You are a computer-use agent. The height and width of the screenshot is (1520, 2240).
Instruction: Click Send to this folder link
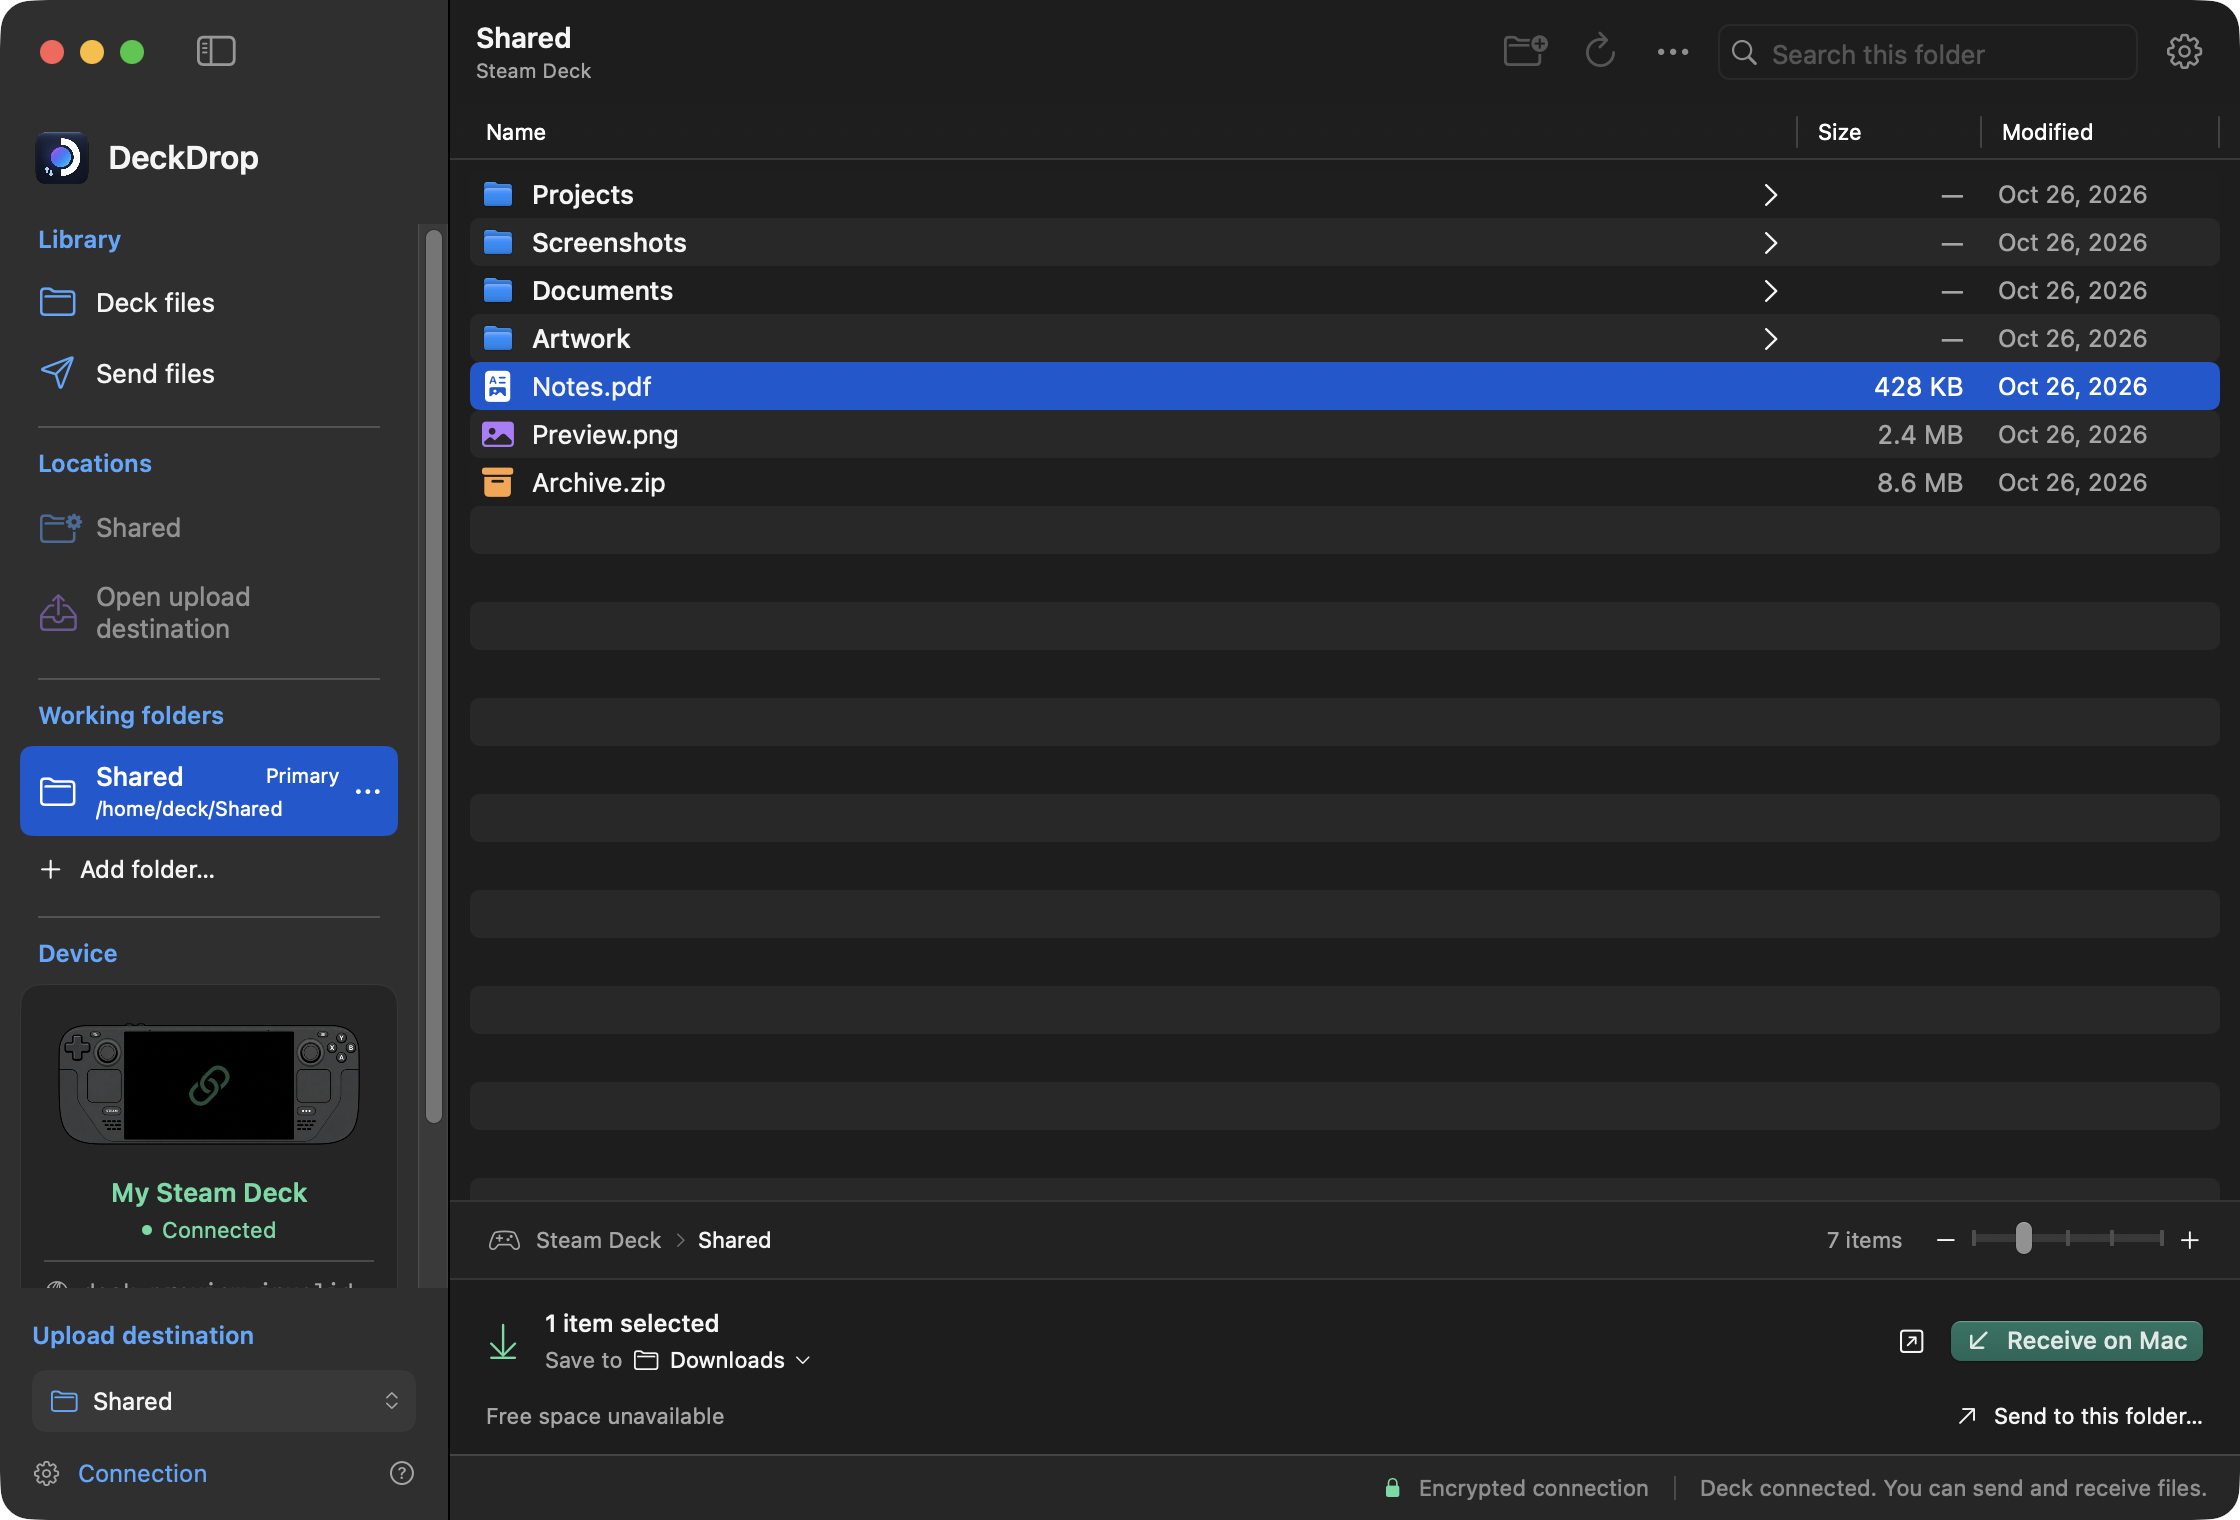pyautogui.click(x=2080, y=1416)
